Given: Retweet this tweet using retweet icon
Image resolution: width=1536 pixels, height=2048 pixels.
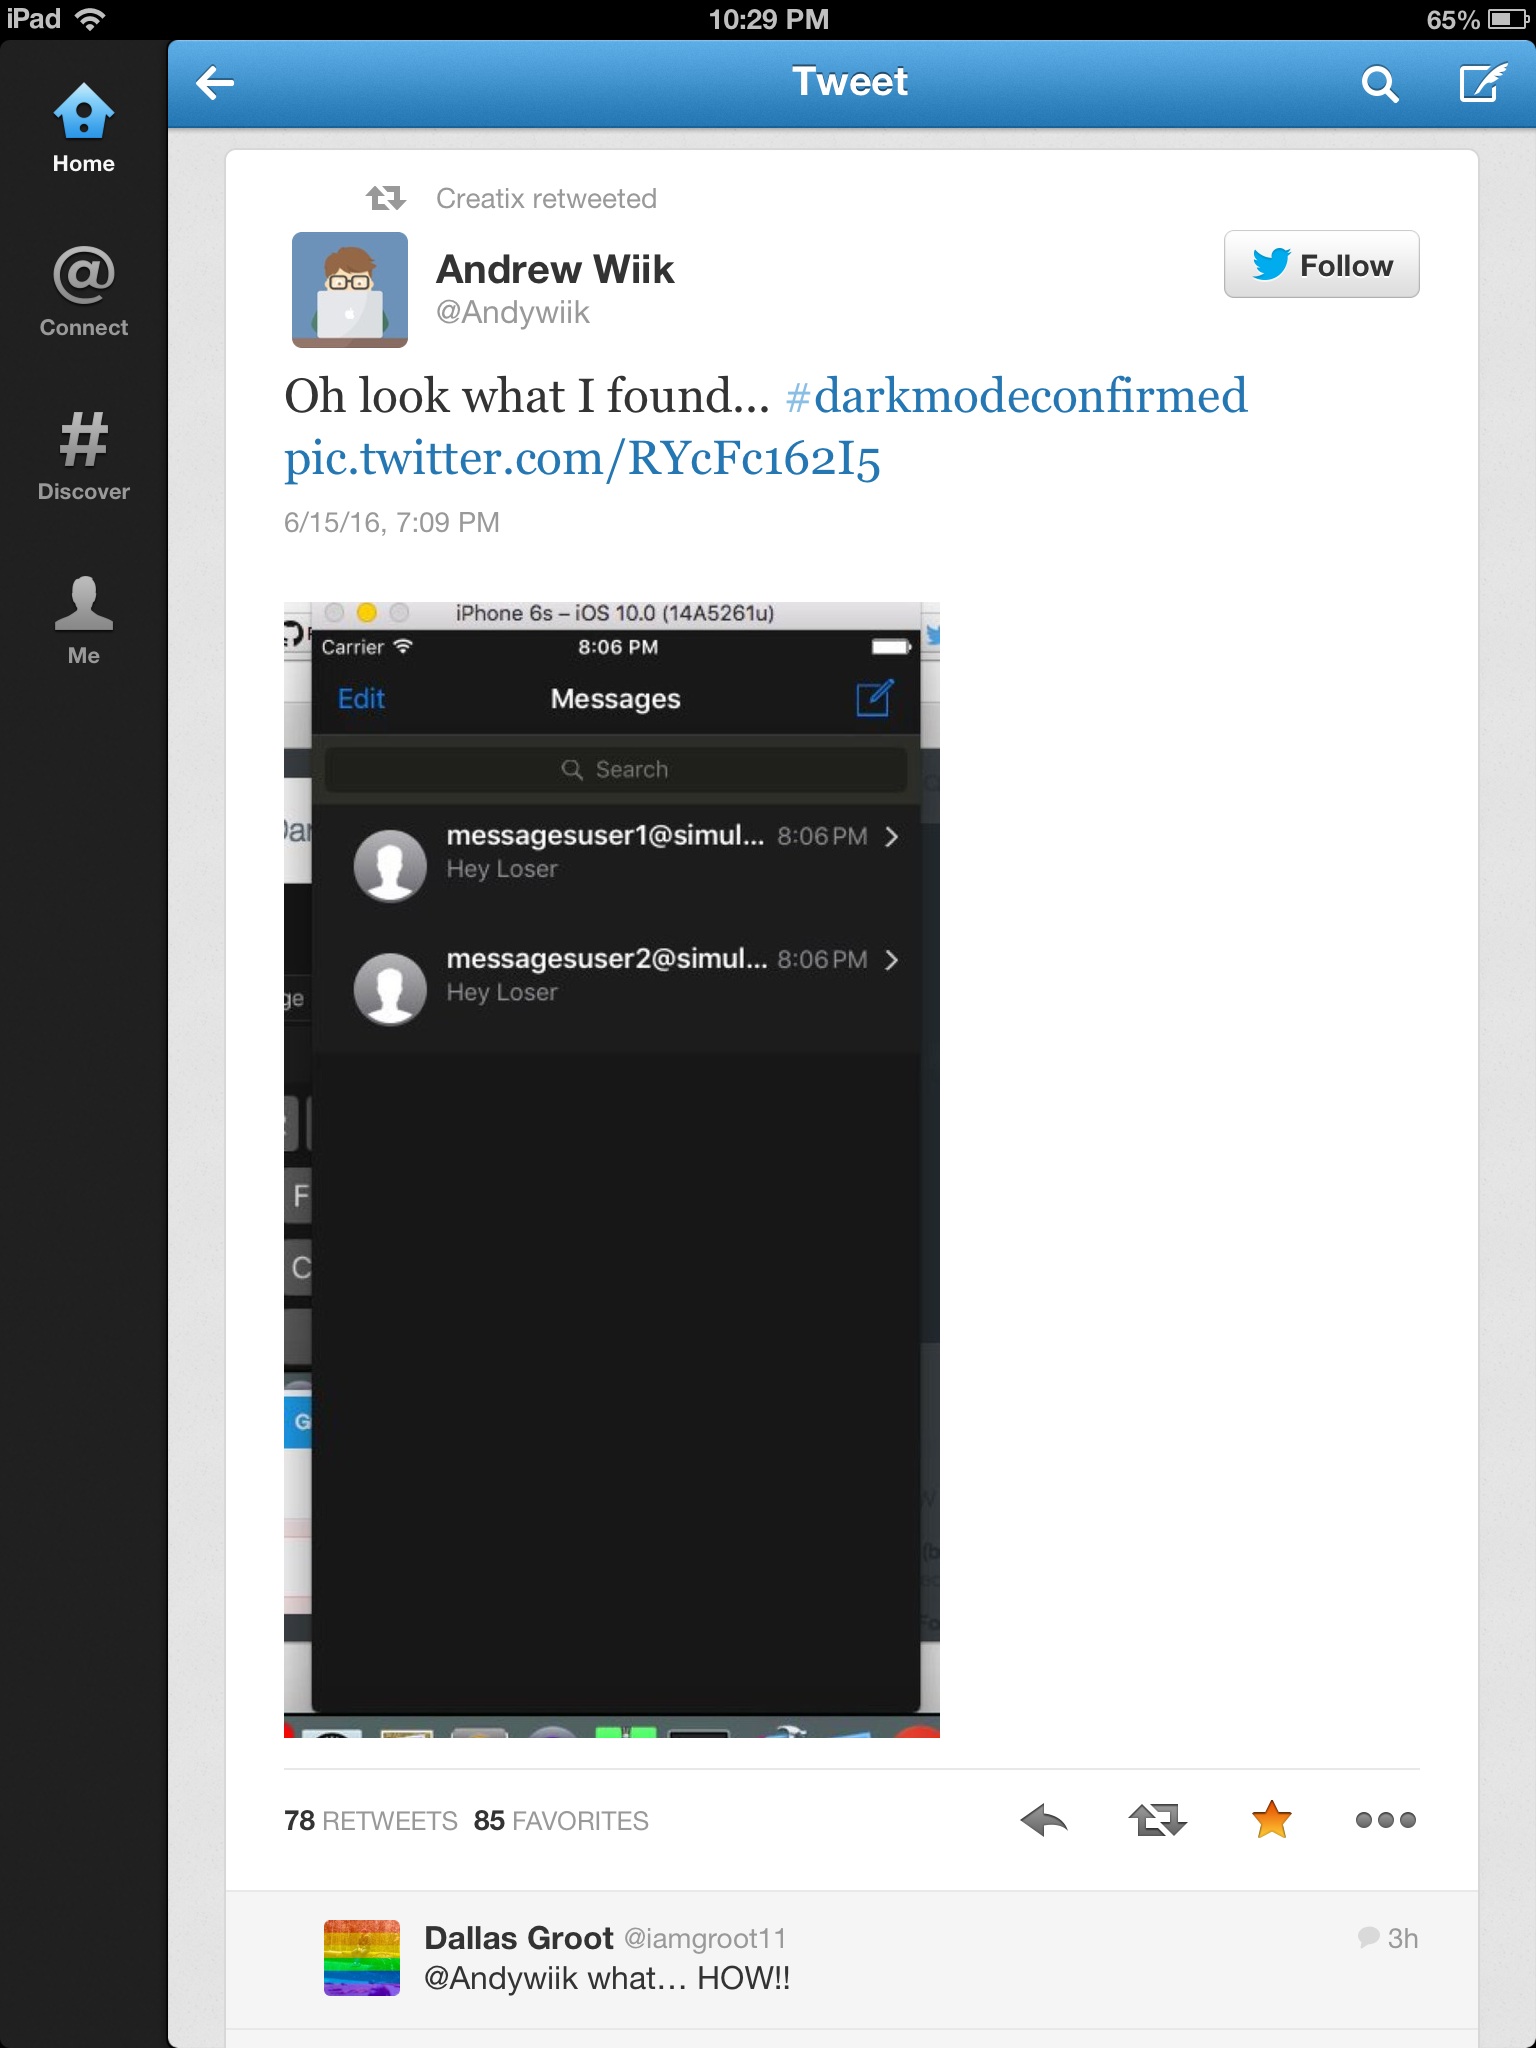Looking at the screenshot, I should coord(1158,1820).
